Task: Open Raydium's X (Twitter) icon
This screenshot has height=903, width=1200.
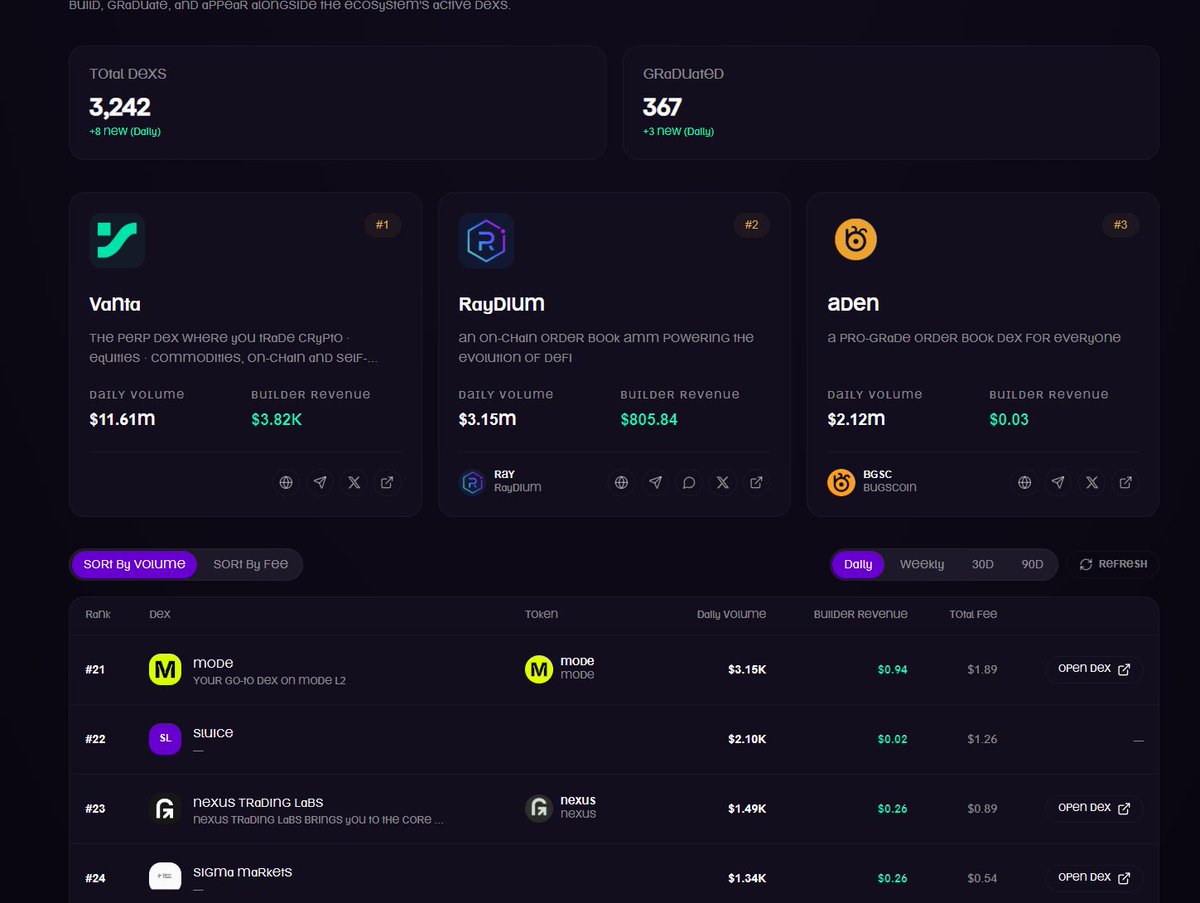Action: (x=723, y=482)
